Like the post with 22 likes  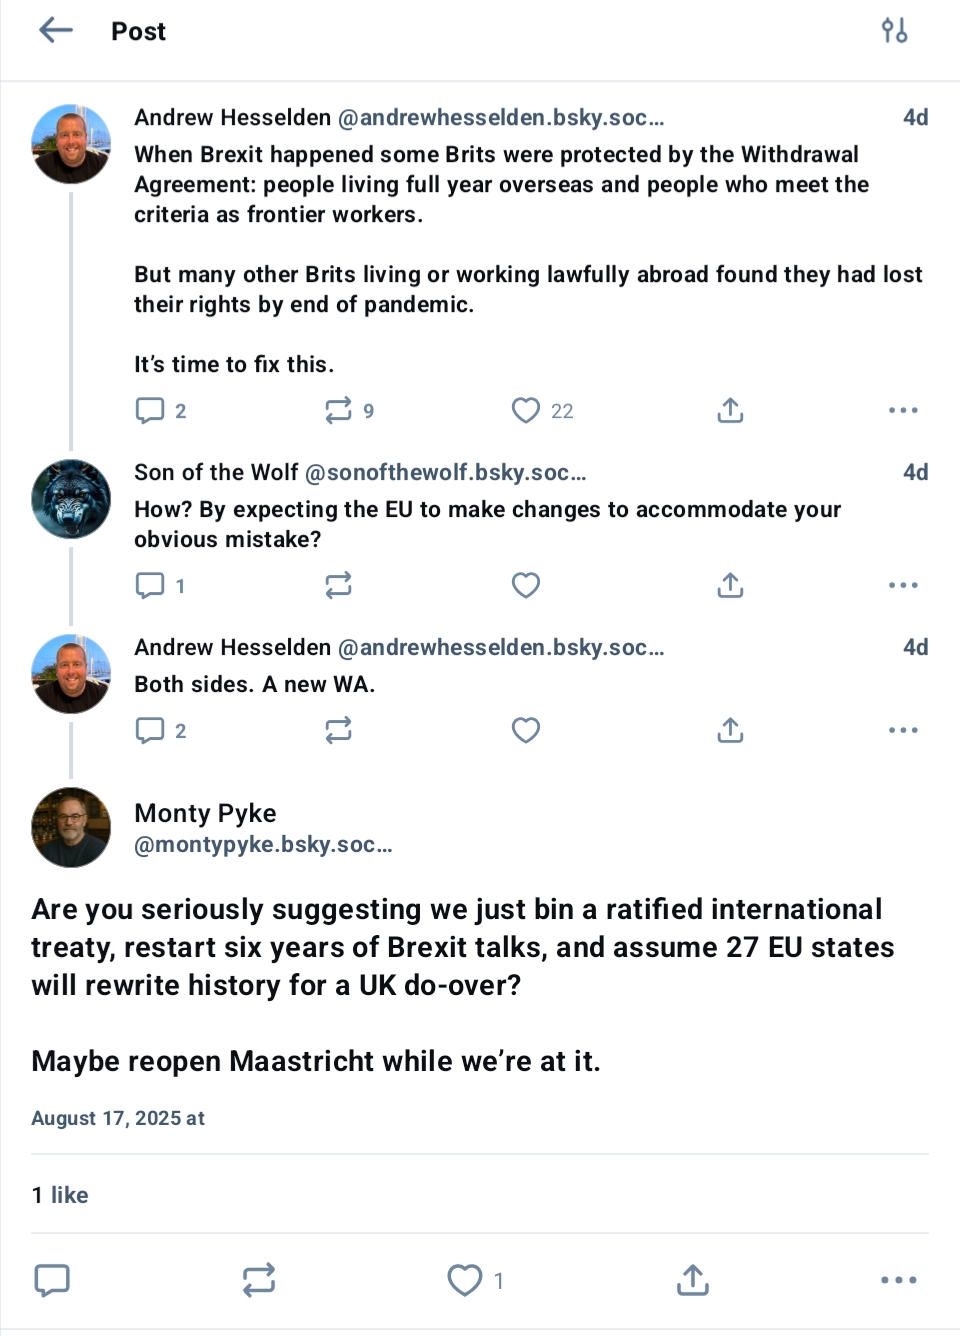[x=526, y=411]
